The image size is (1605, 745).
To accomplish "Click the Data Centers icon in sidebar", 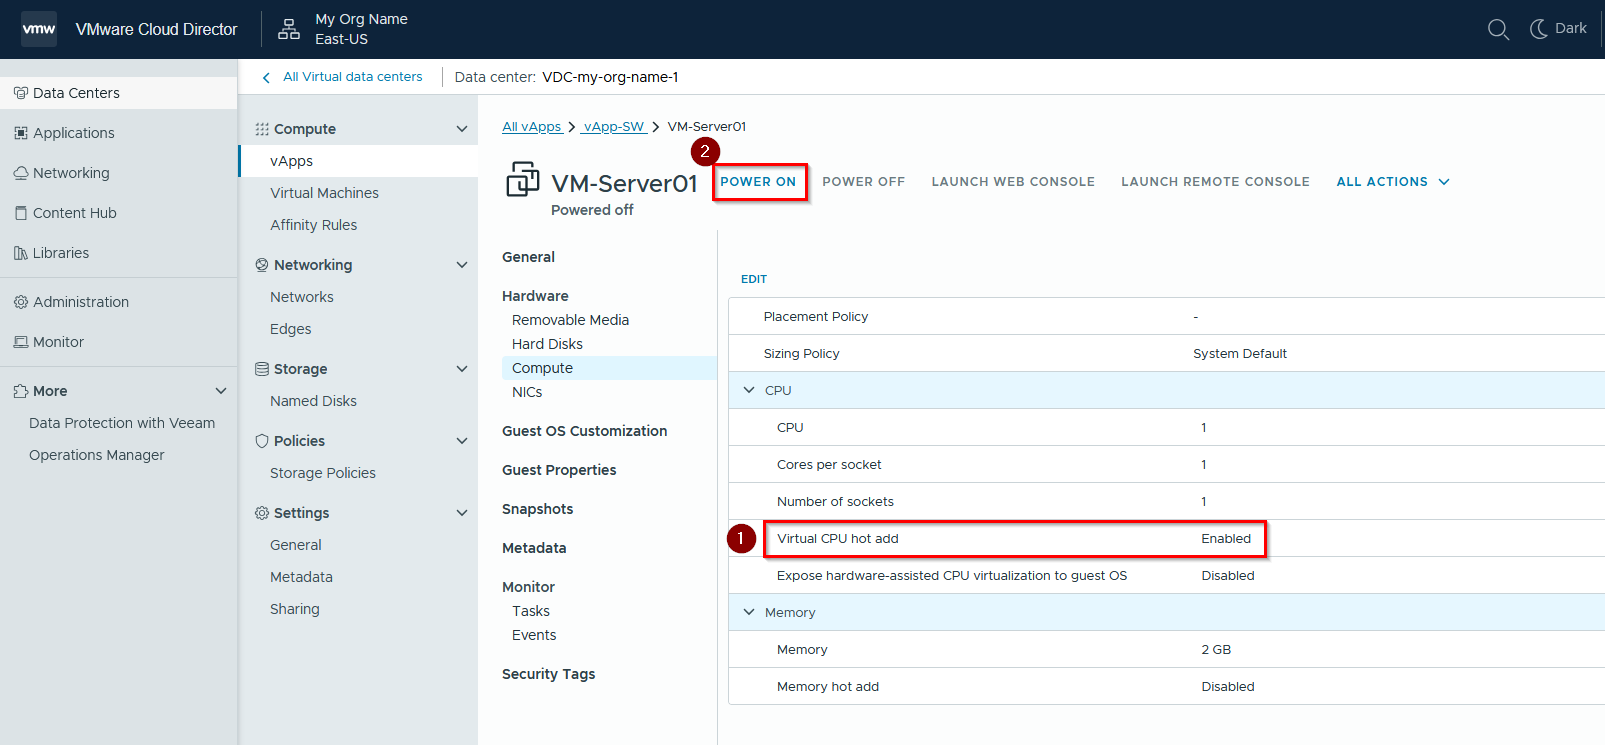I will (x=21, y=93).
